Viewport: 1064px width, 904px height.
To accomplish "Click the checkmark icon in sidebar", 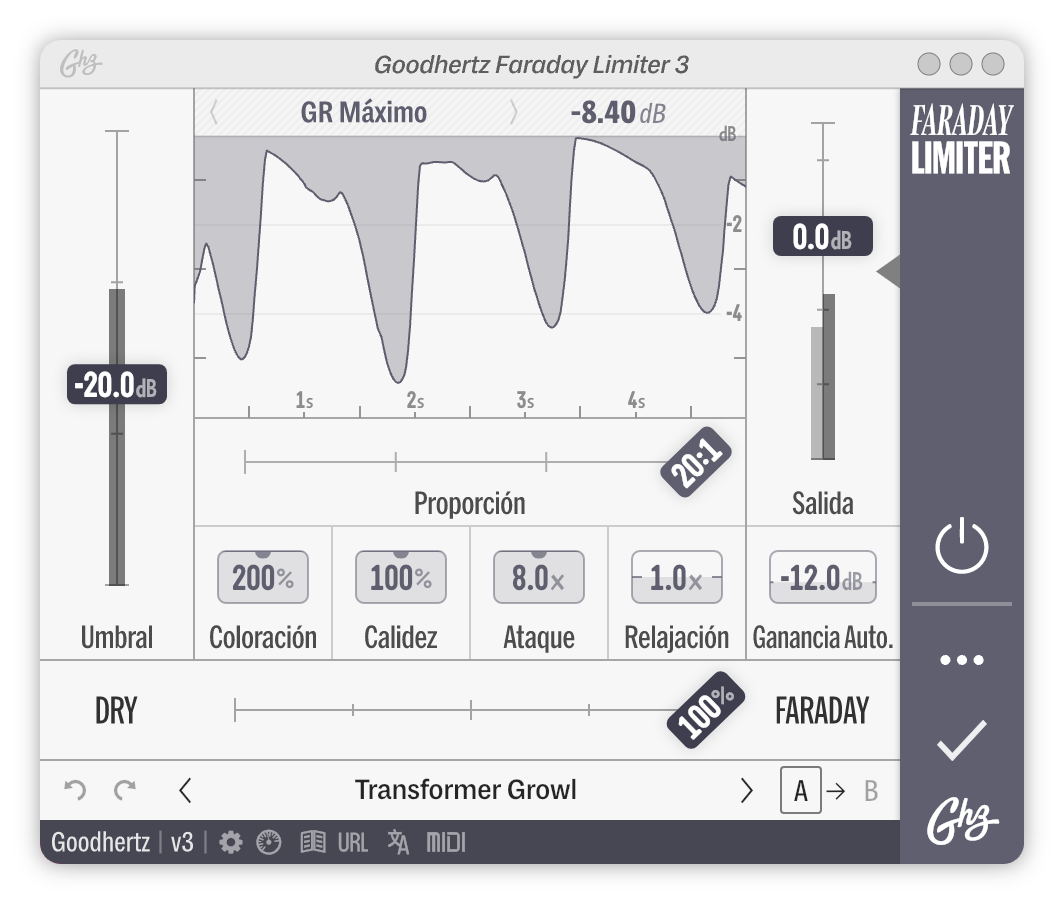I will pyautogui.click(x=962, y=740).
